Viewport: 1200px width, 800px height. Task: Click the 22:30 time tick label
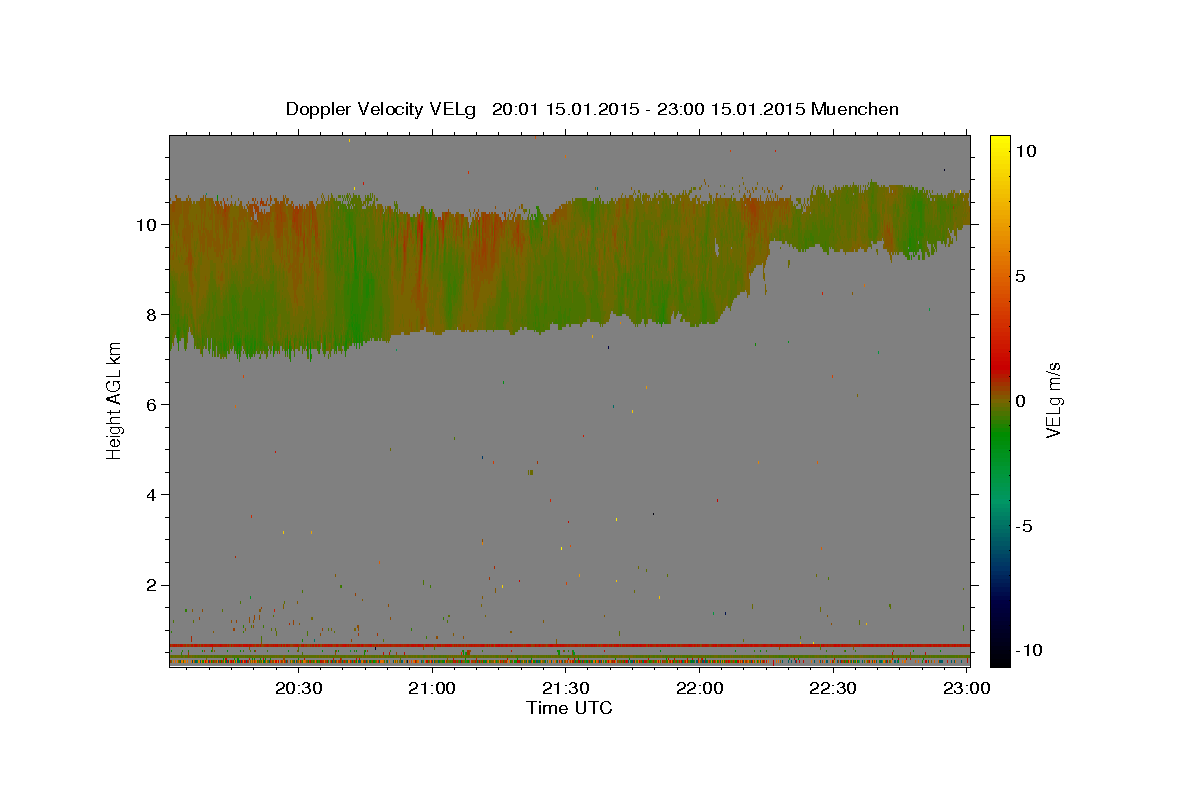click(x=833, y=688)
